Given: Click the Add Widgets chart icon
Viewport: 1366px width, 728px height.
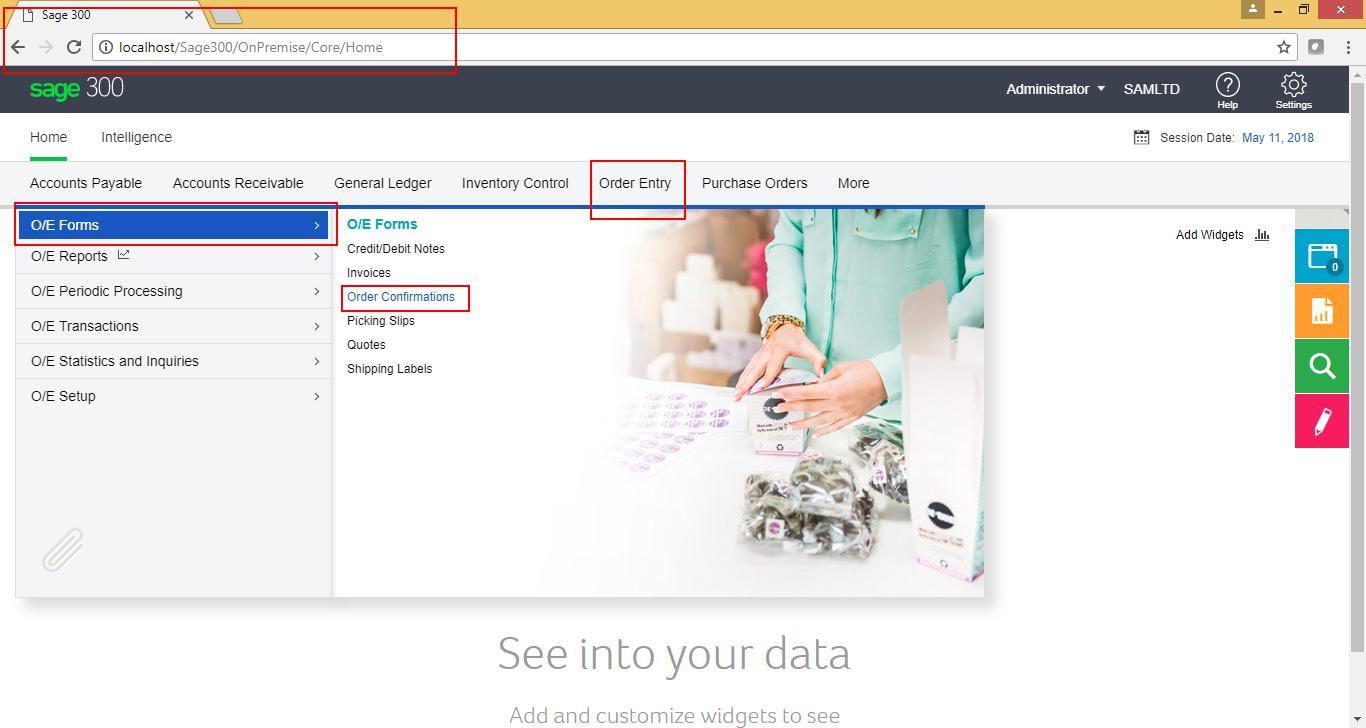Looking at the screenshot, I should 1262,235.
